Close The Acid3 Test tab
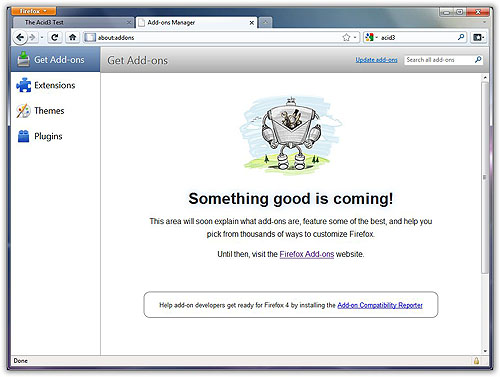The height and width of the screenshot is (377, 500). (129, 23)
